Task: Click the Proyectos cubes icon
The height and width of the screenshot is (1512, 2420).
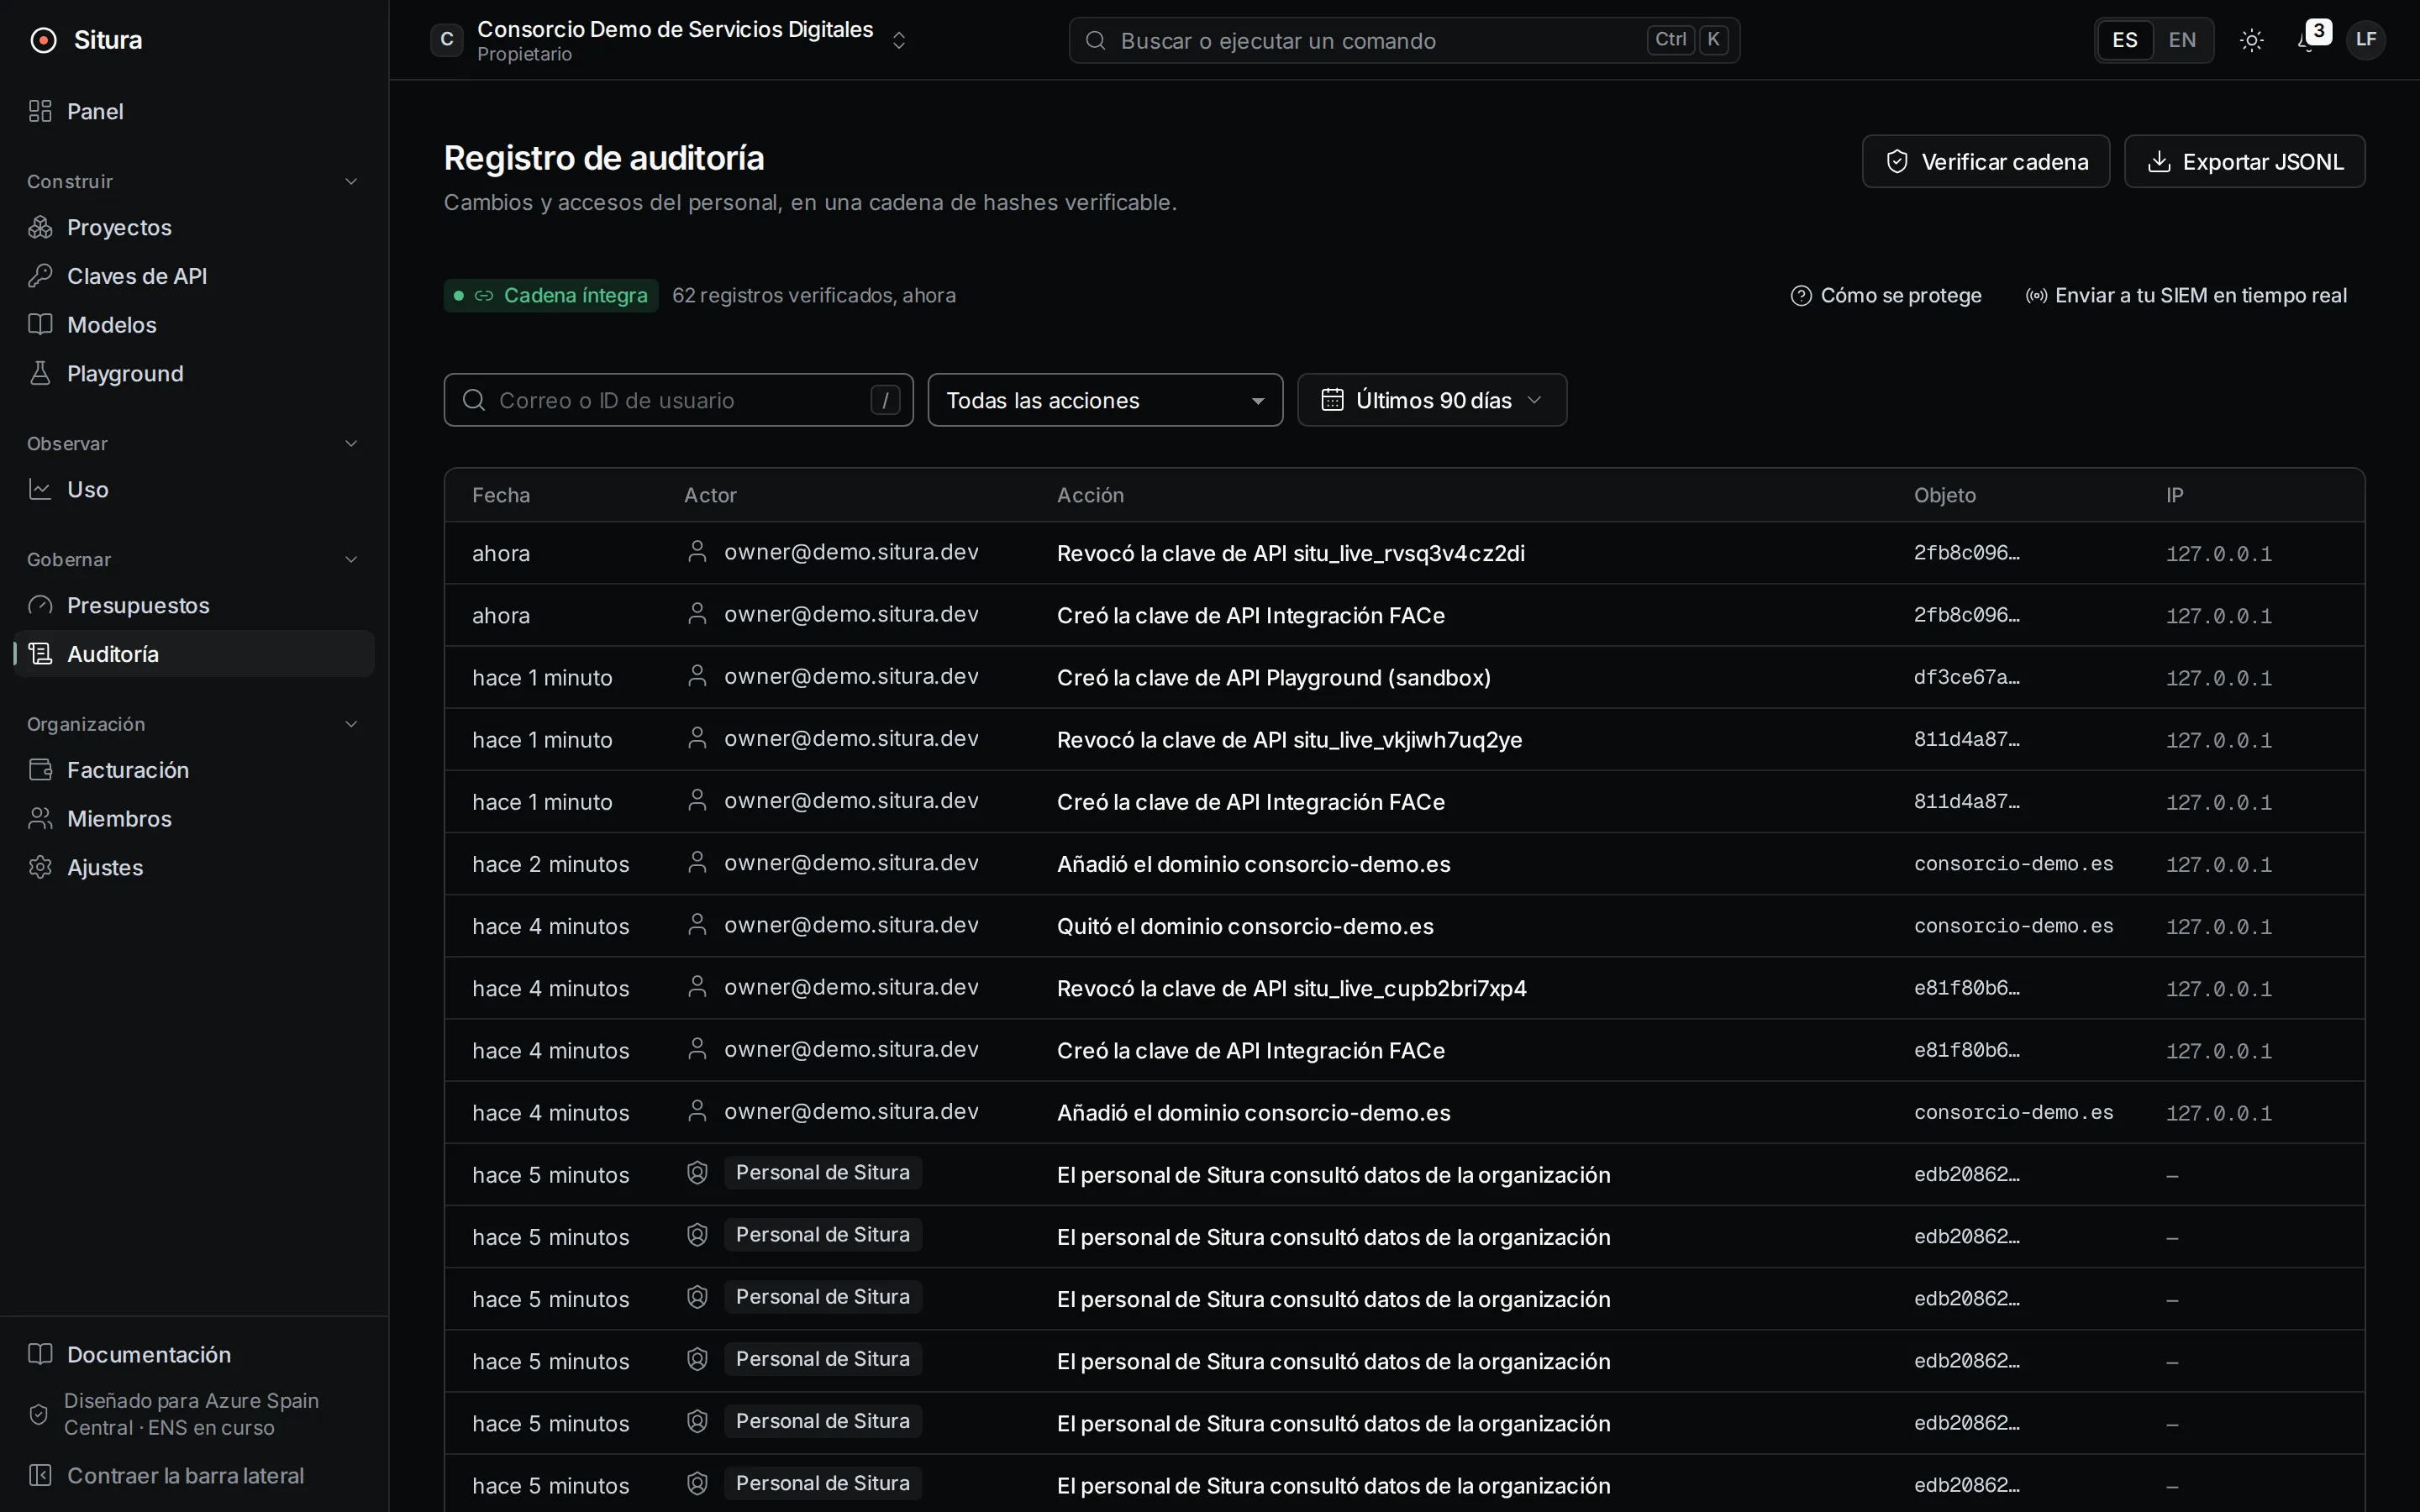Action: click(40, 227)
